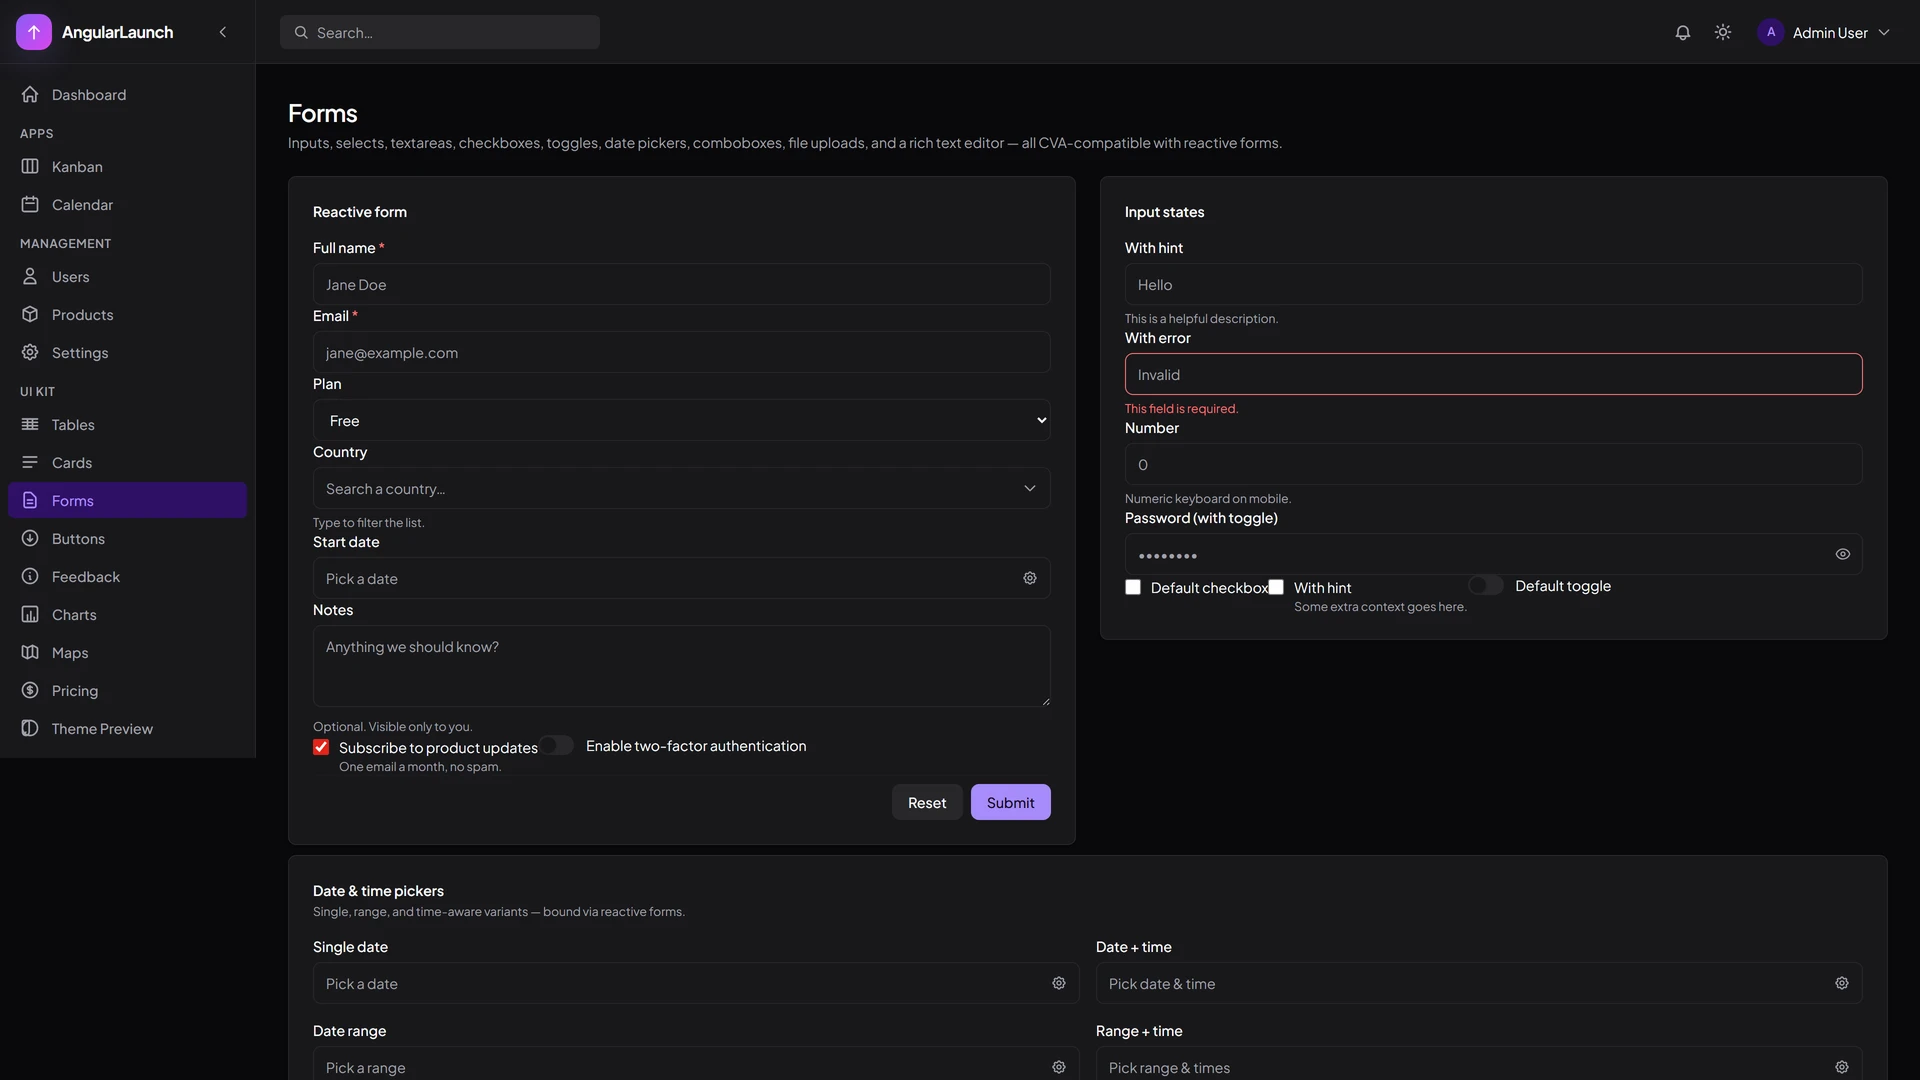Click the Forms document icon

click(x=30, y=500)
